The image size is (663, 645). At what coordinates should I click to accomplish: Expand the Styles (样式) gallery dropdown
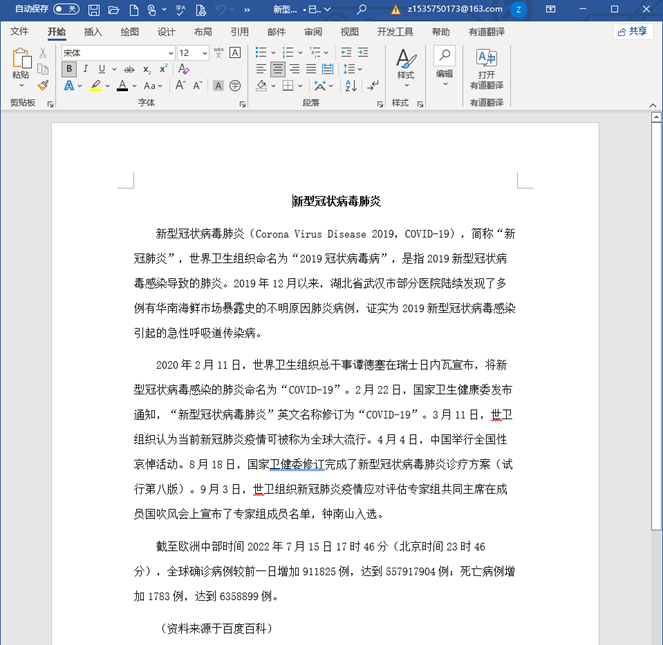(x=405, y=86)
